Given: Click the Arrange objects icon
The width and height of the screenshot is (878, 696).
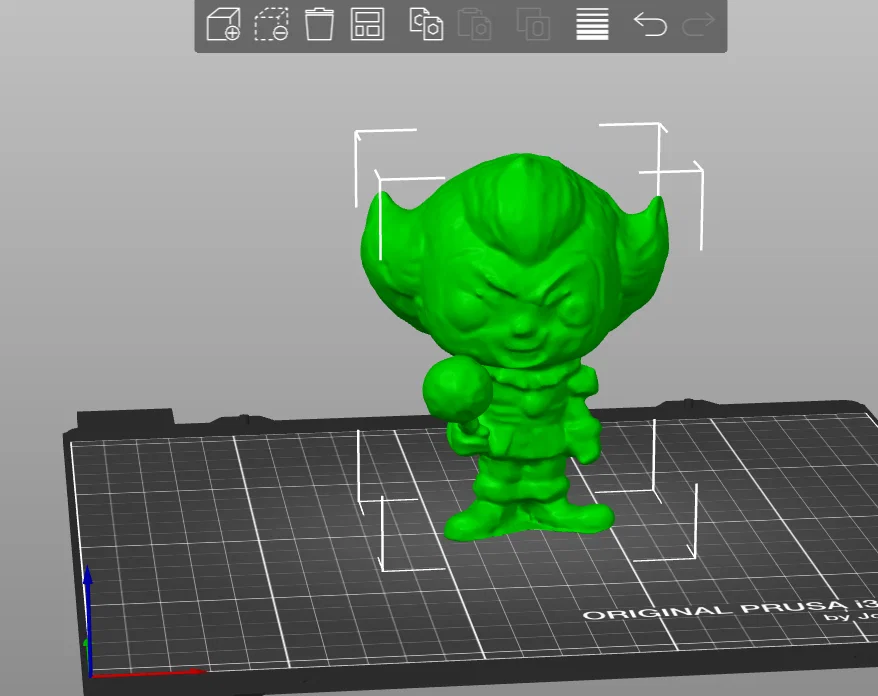Looking at the screenshot, I should [x=367, y=24].
